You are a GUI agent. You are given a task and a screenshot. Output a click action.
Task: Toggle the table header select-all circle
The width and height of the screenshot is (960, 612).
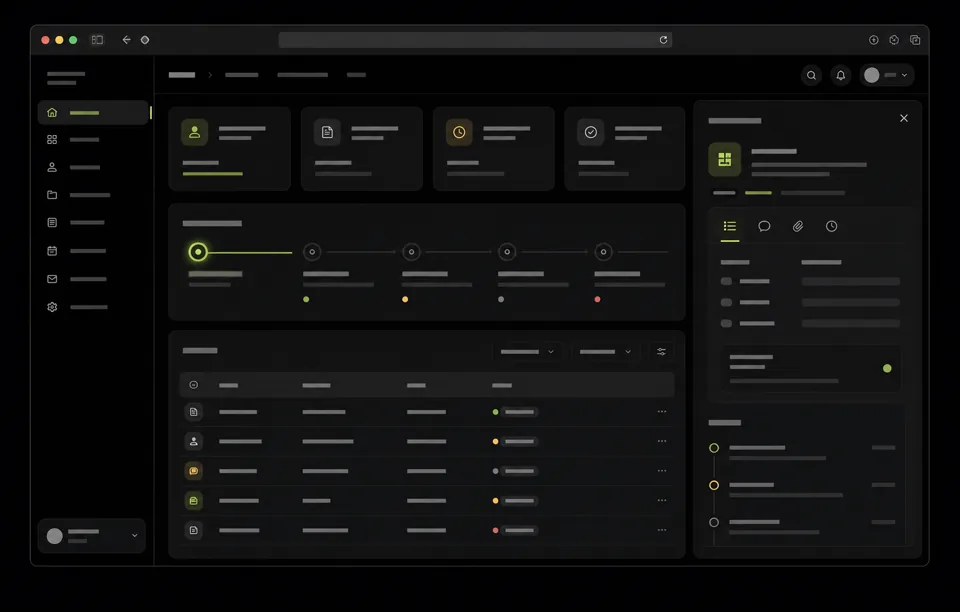[193, 385]
